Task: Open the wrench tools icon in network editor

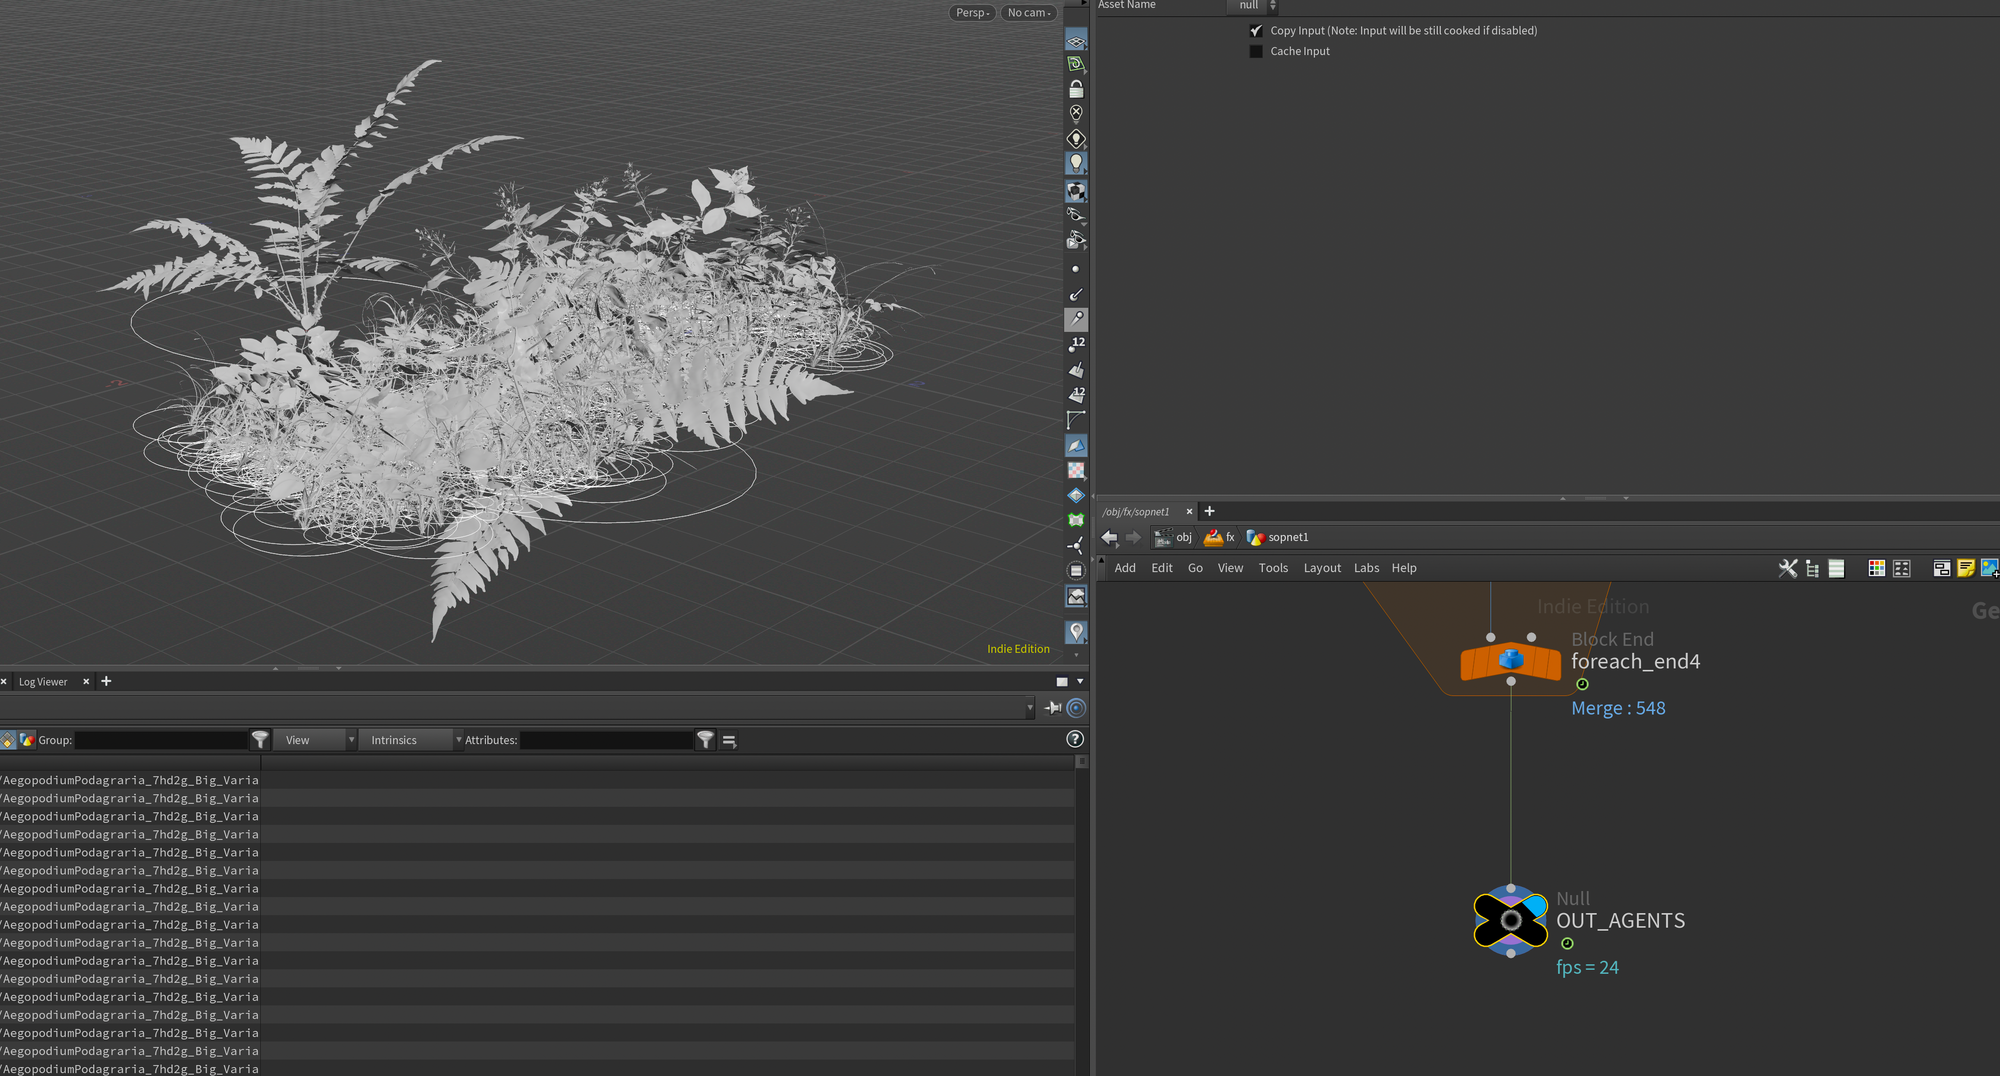Action: point(1787,568)
